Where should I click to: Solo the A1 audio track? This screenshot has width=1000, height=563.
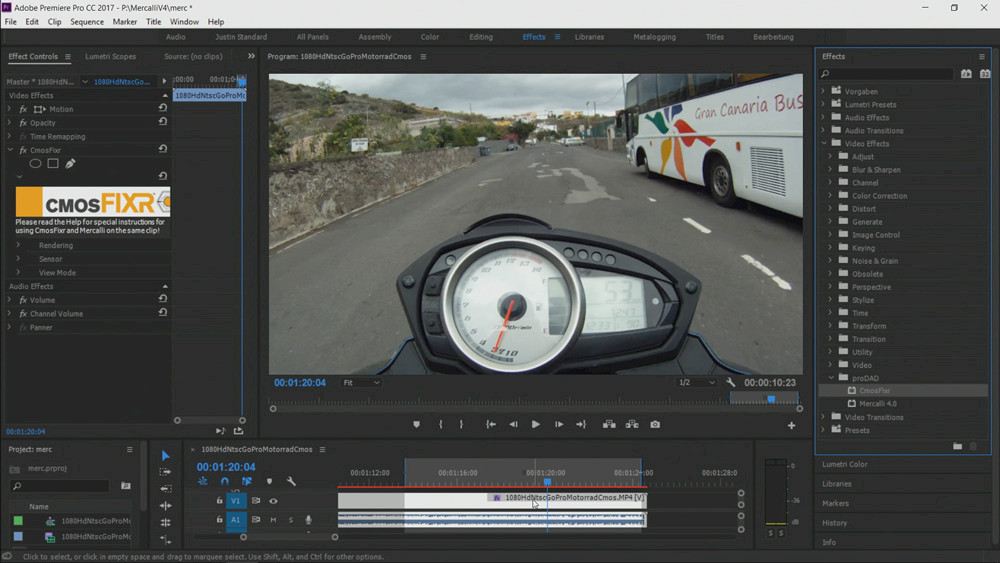tap(291, 520)
